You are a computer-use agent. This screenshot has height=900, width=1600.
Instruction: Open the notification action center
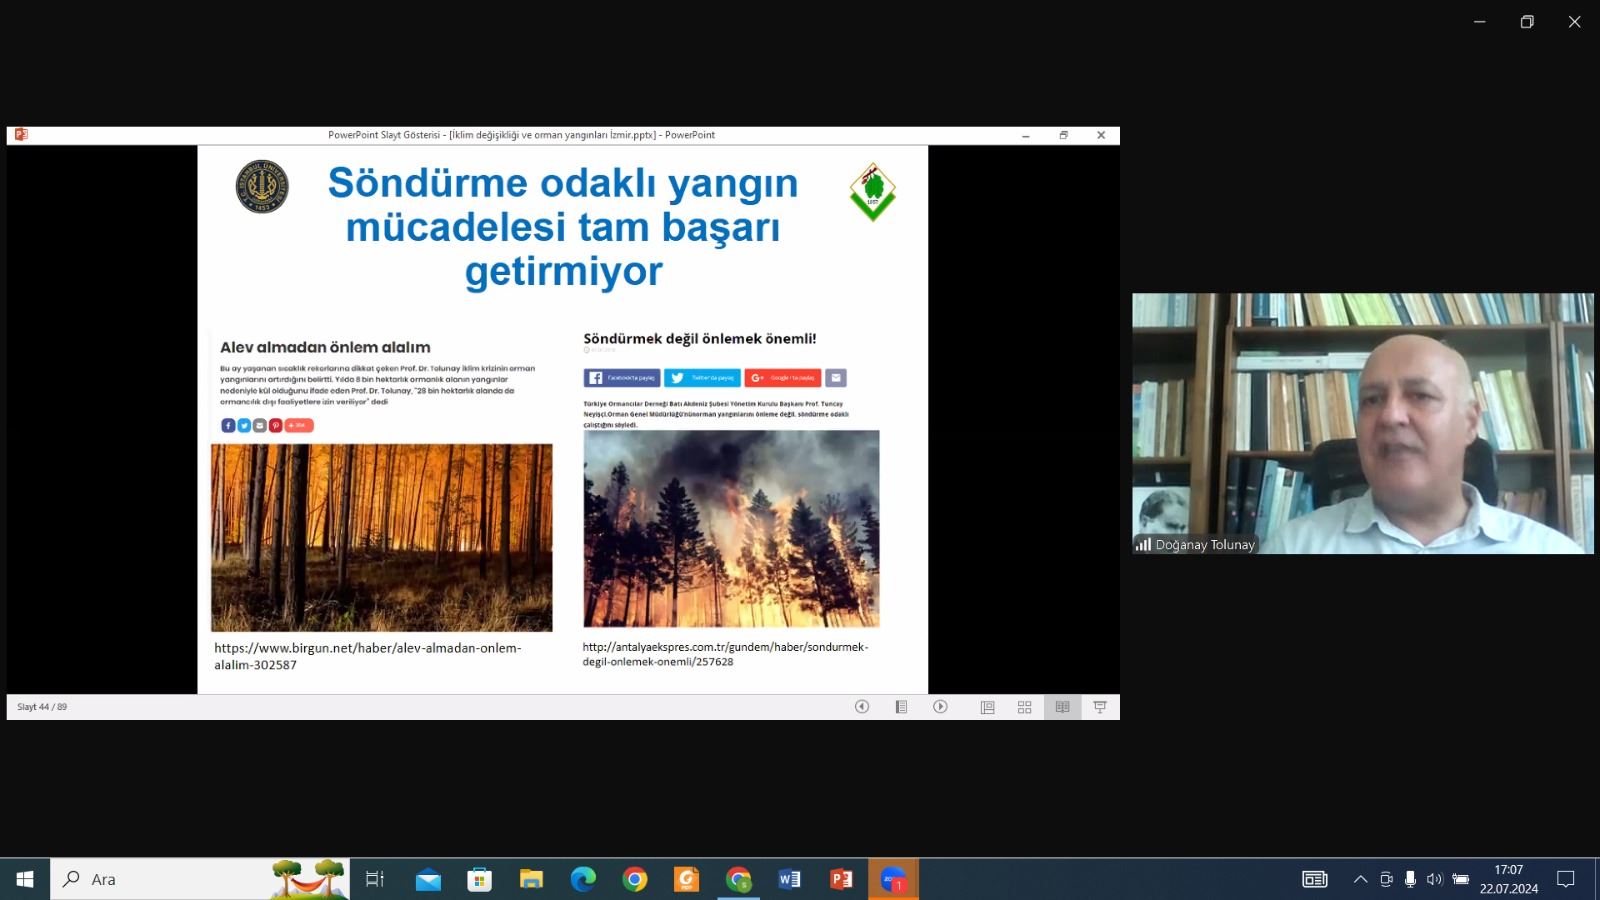1566,880
